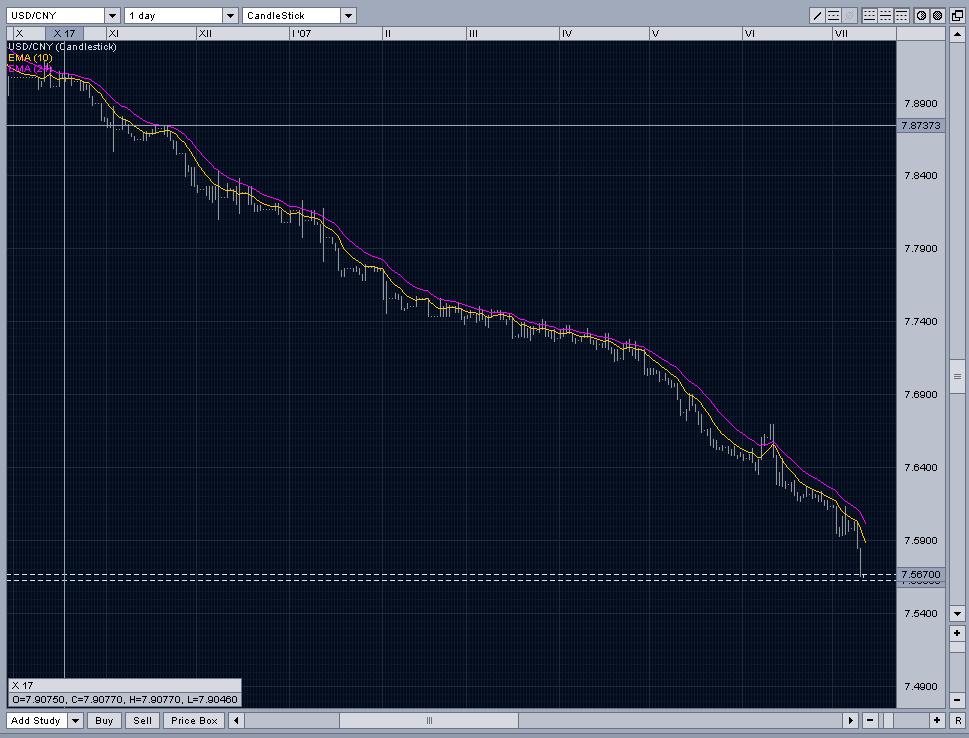Click the 7.7400 price axis label
This screenshot has height=738, width=969.
pyautogui.click(x=920, y=321)
